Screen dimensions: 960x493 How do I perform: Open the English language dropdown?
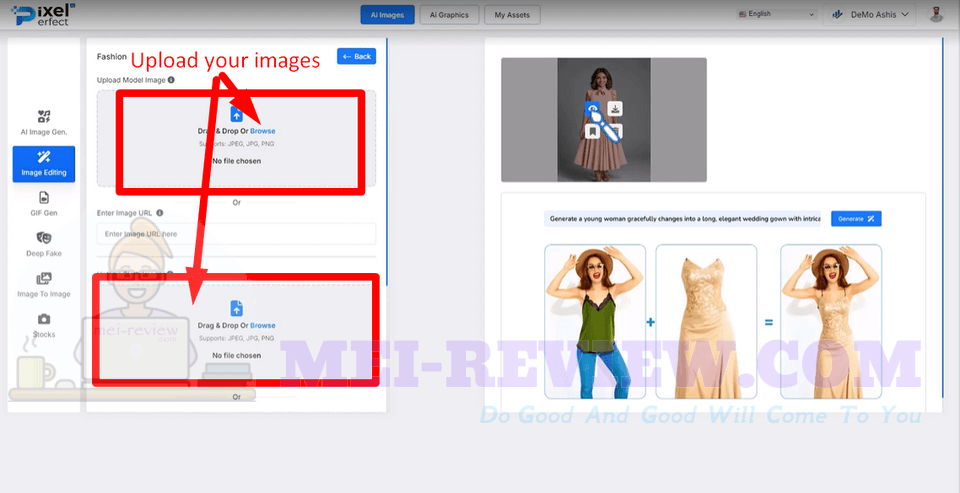(x=777, y=14)
